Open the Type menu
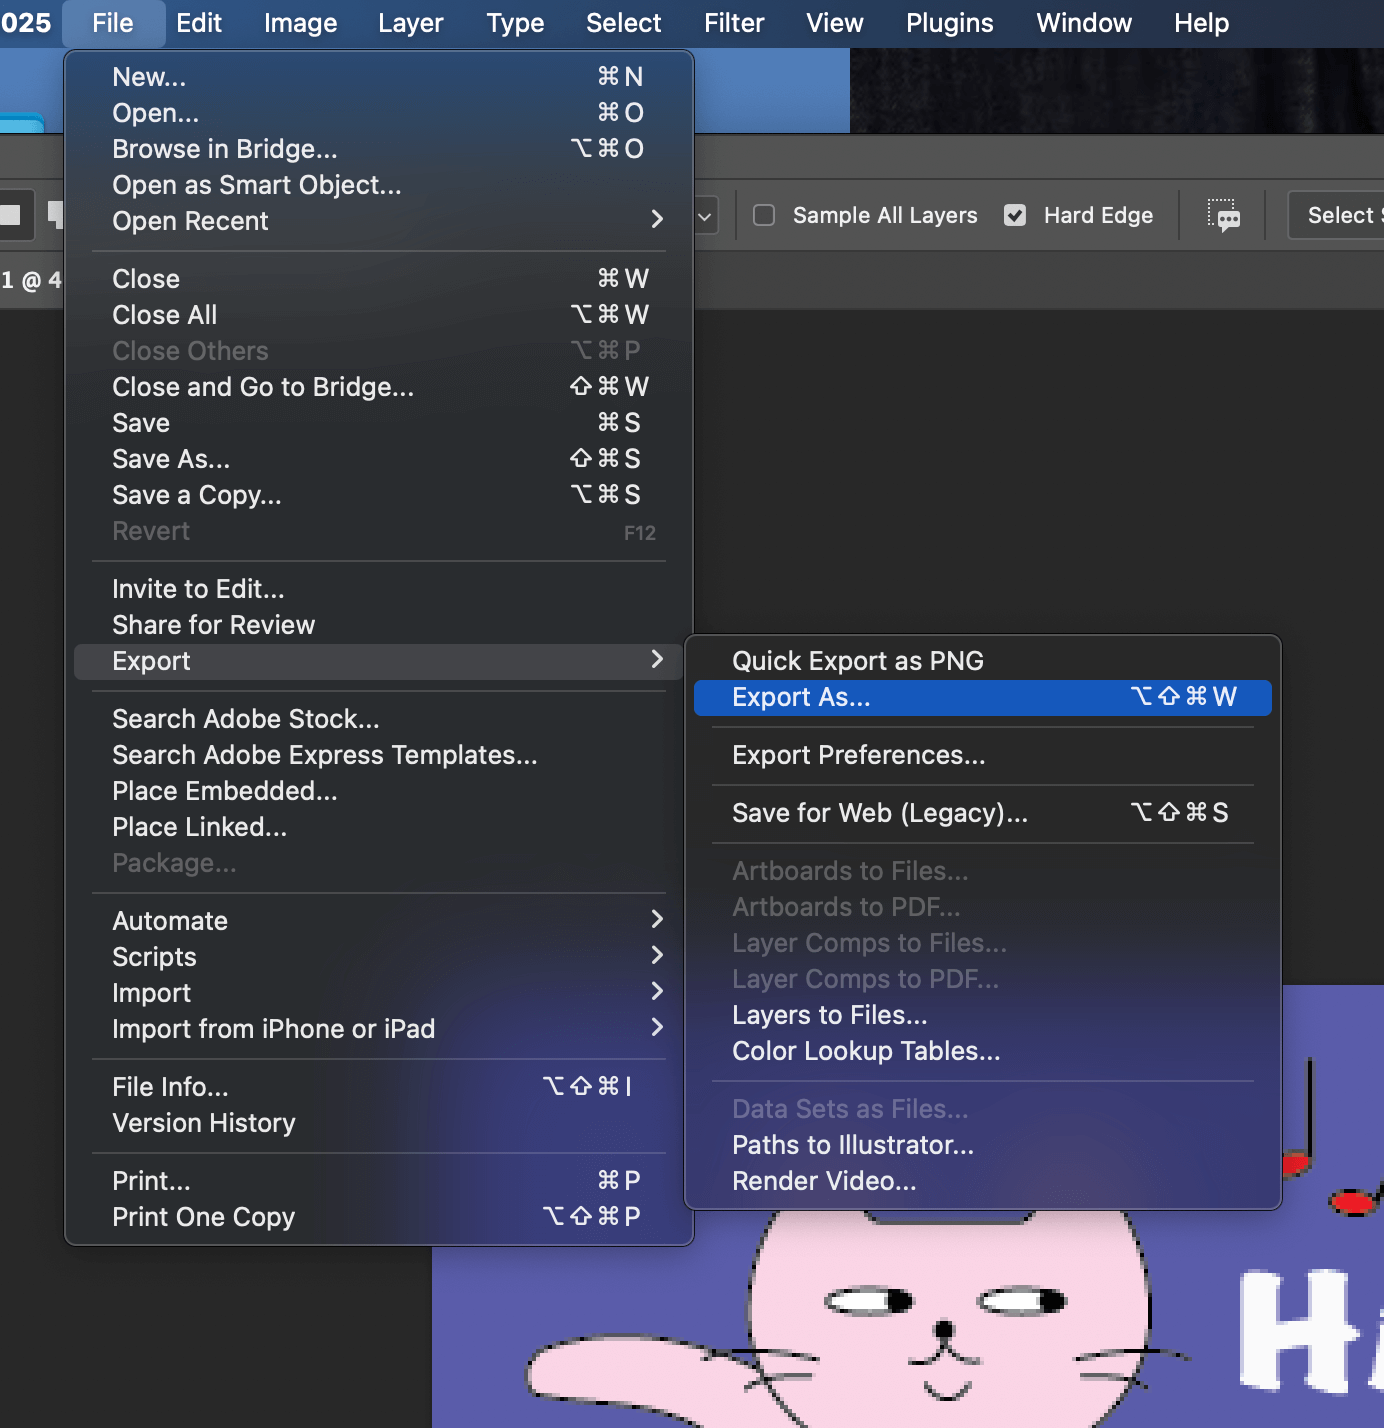1384x1428 pixels. coord(515,23)
